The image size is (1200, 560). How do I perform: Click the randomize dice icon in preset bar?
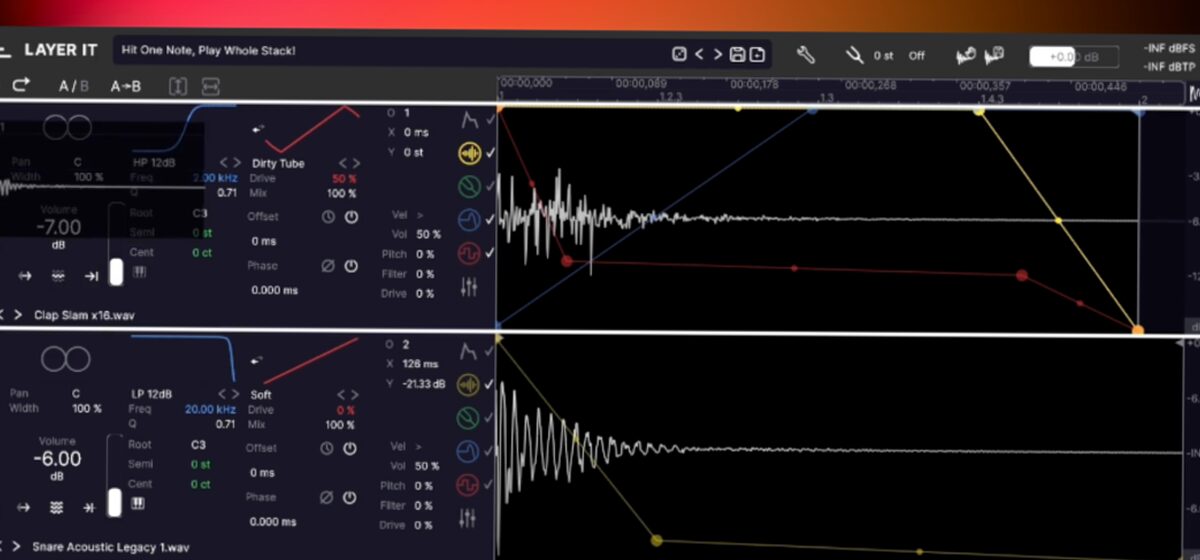point(679,55)
